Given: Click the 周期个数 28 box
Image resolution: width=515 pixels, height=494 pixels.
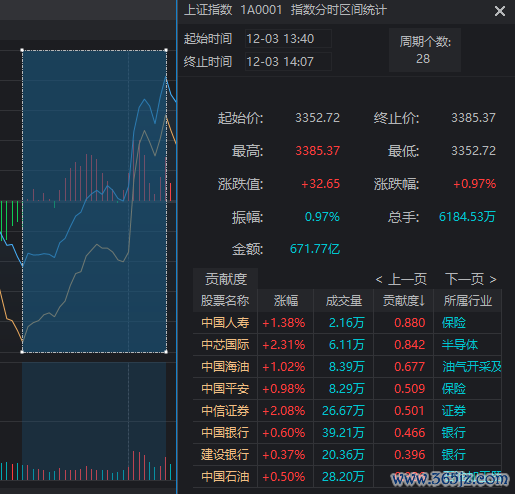Looking at the screenshot, I should point(425,50).
